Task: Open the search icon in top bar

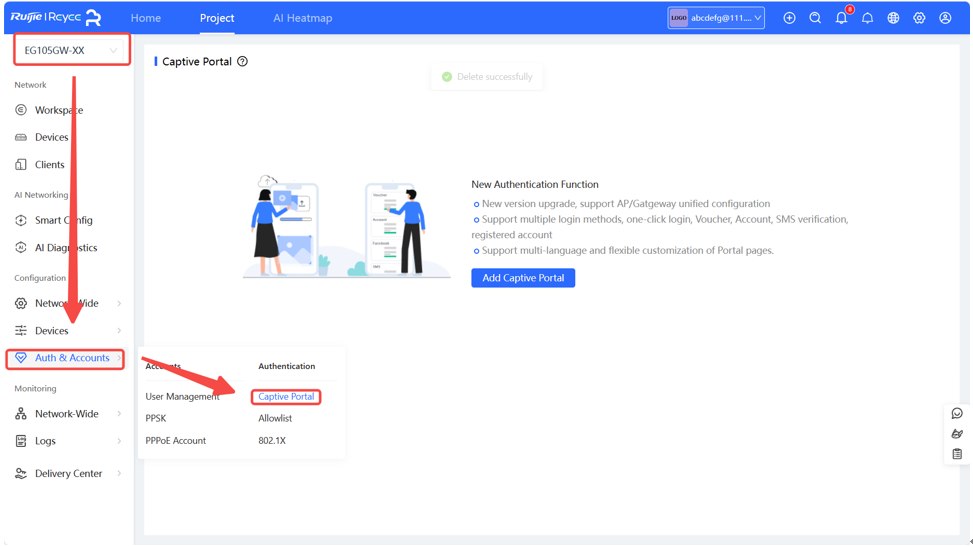Action: (x=815, y=18)
